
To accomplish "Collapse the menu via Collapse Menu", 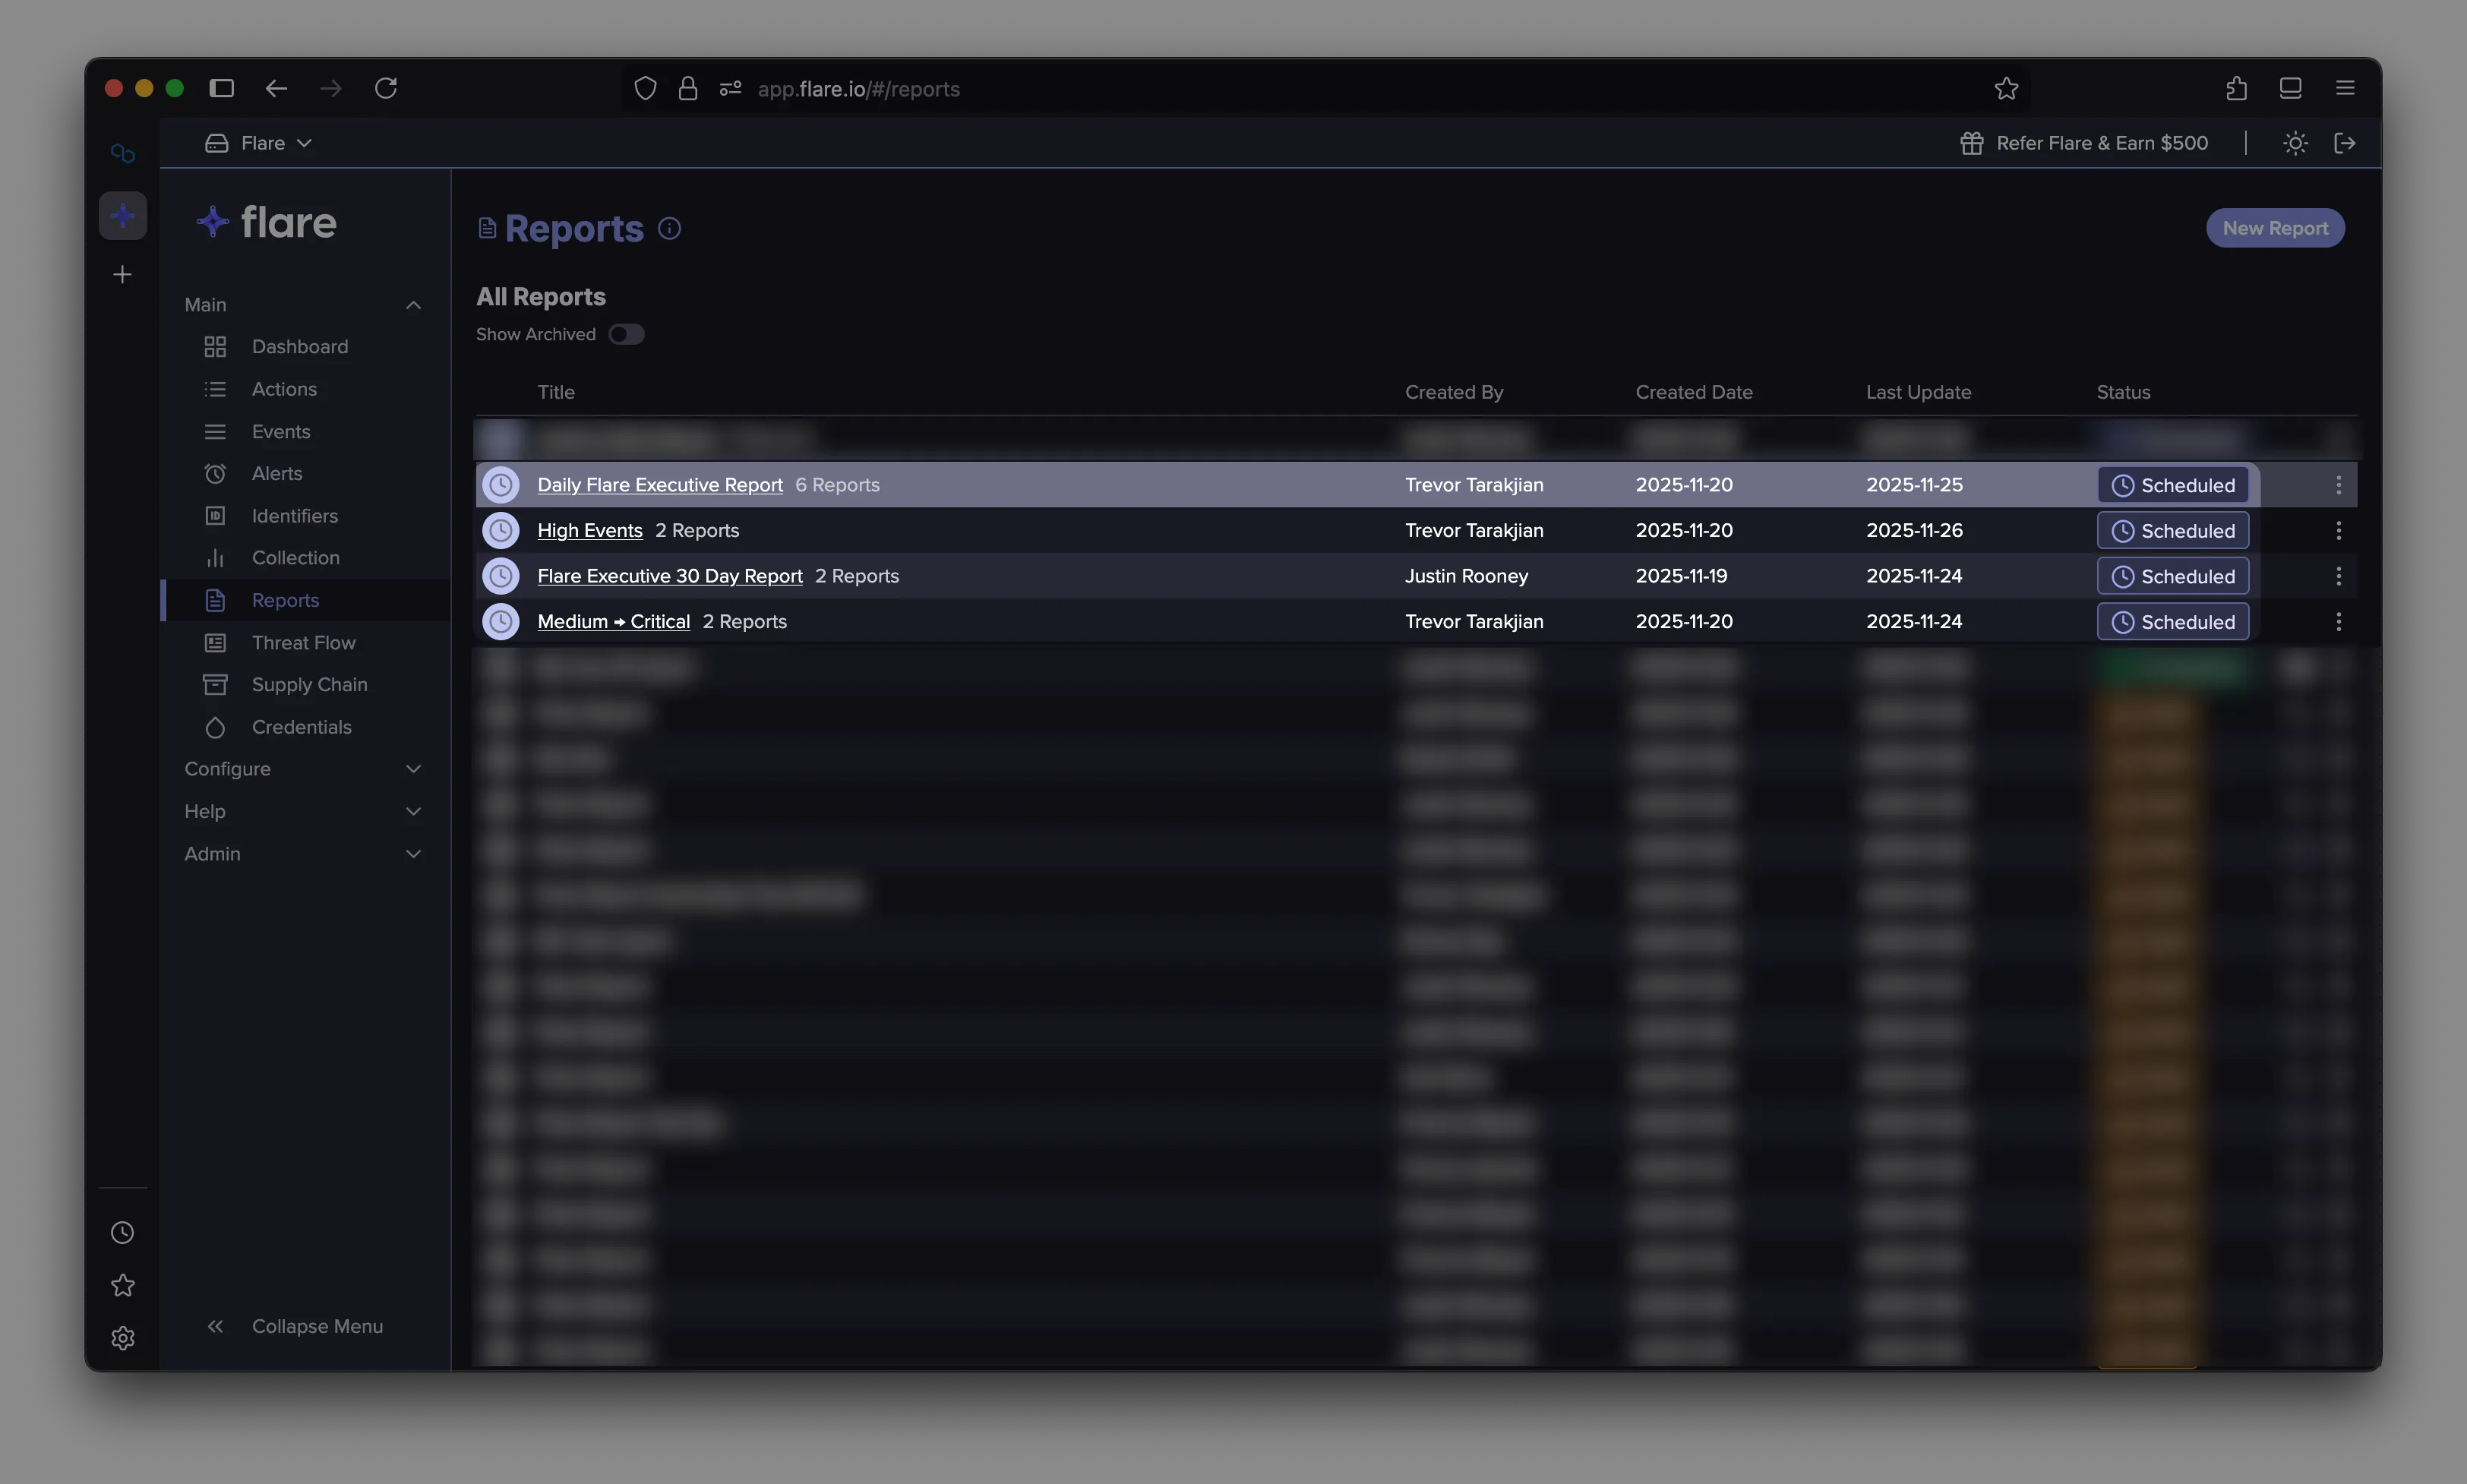I will pyautogui.click(x=295, y=1326).
